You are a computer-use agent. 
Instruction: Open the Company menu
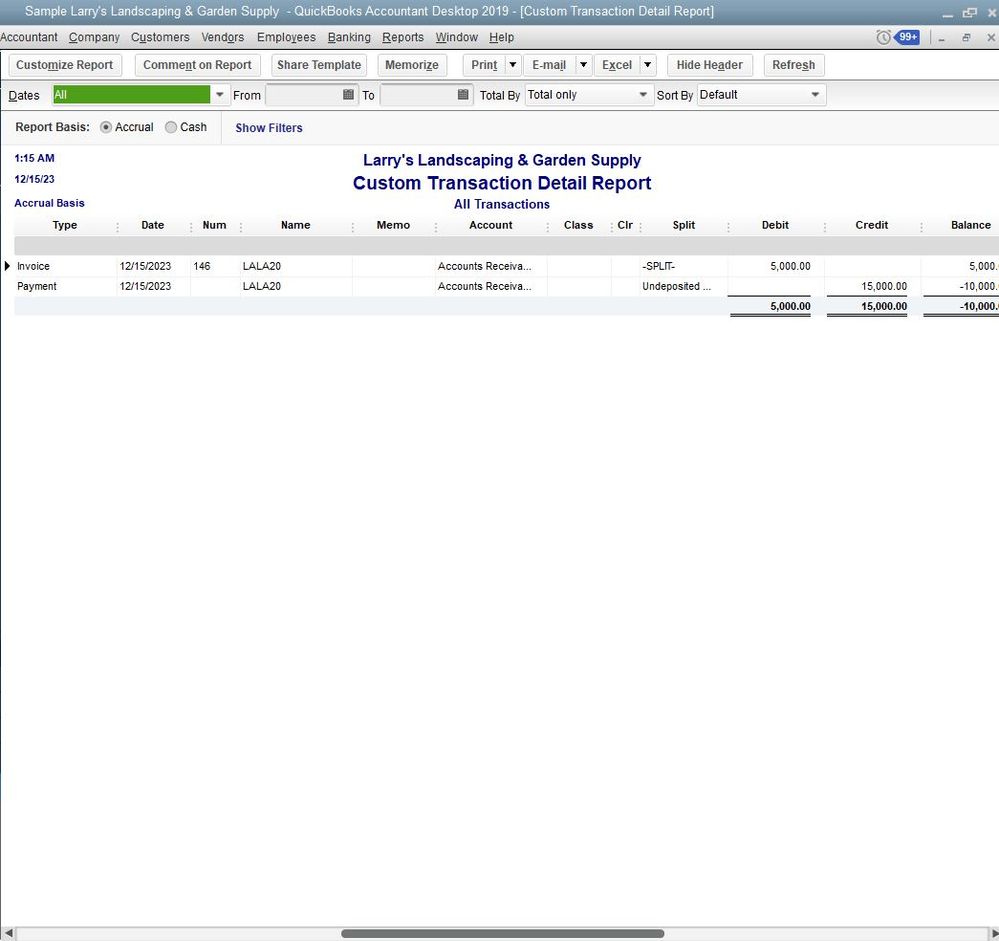coord(94,38)
